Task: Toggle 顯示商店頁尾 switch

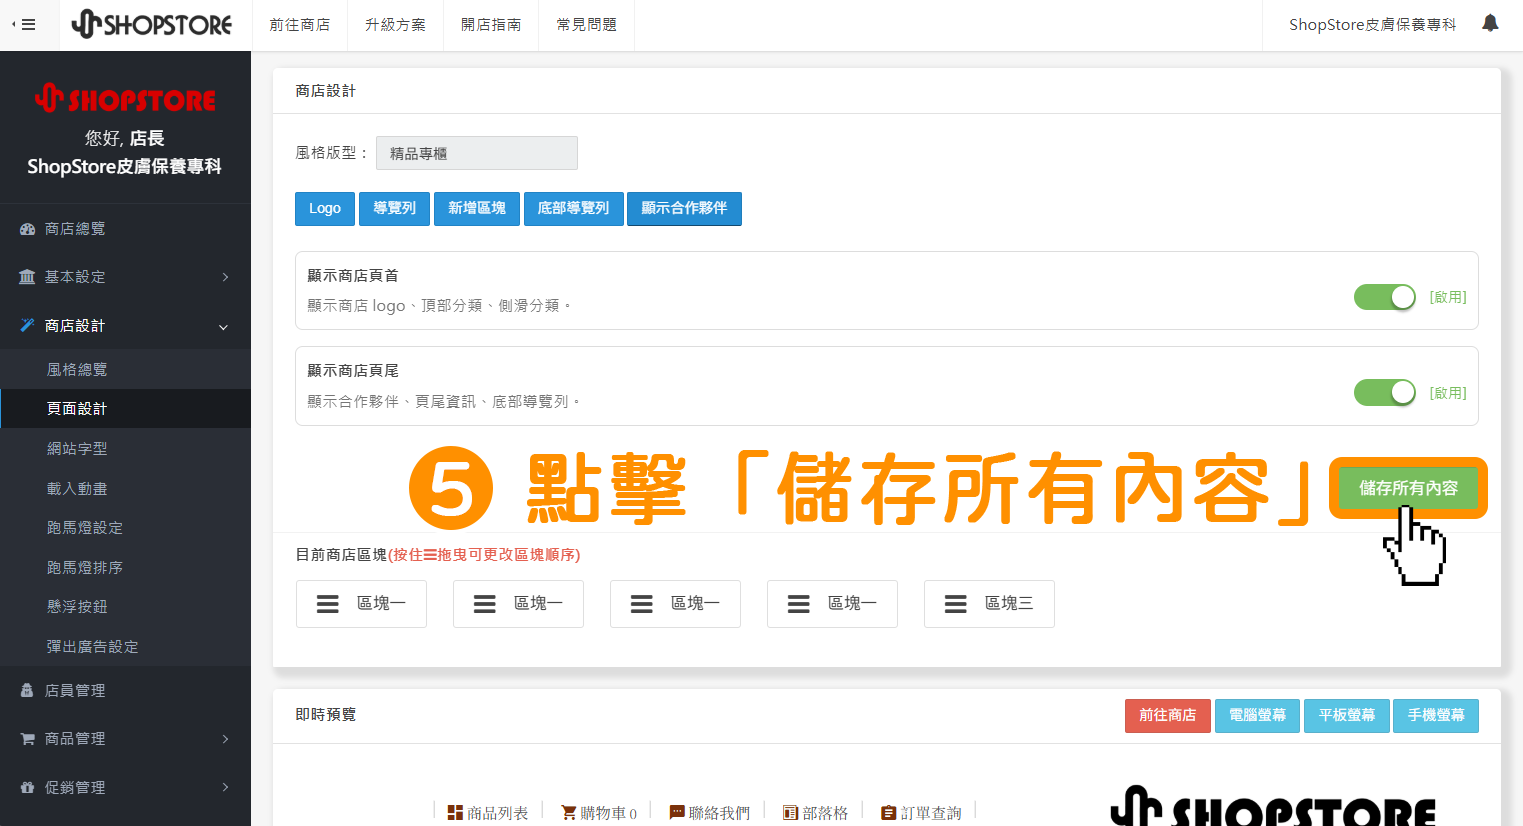Action: [1385, 393]
